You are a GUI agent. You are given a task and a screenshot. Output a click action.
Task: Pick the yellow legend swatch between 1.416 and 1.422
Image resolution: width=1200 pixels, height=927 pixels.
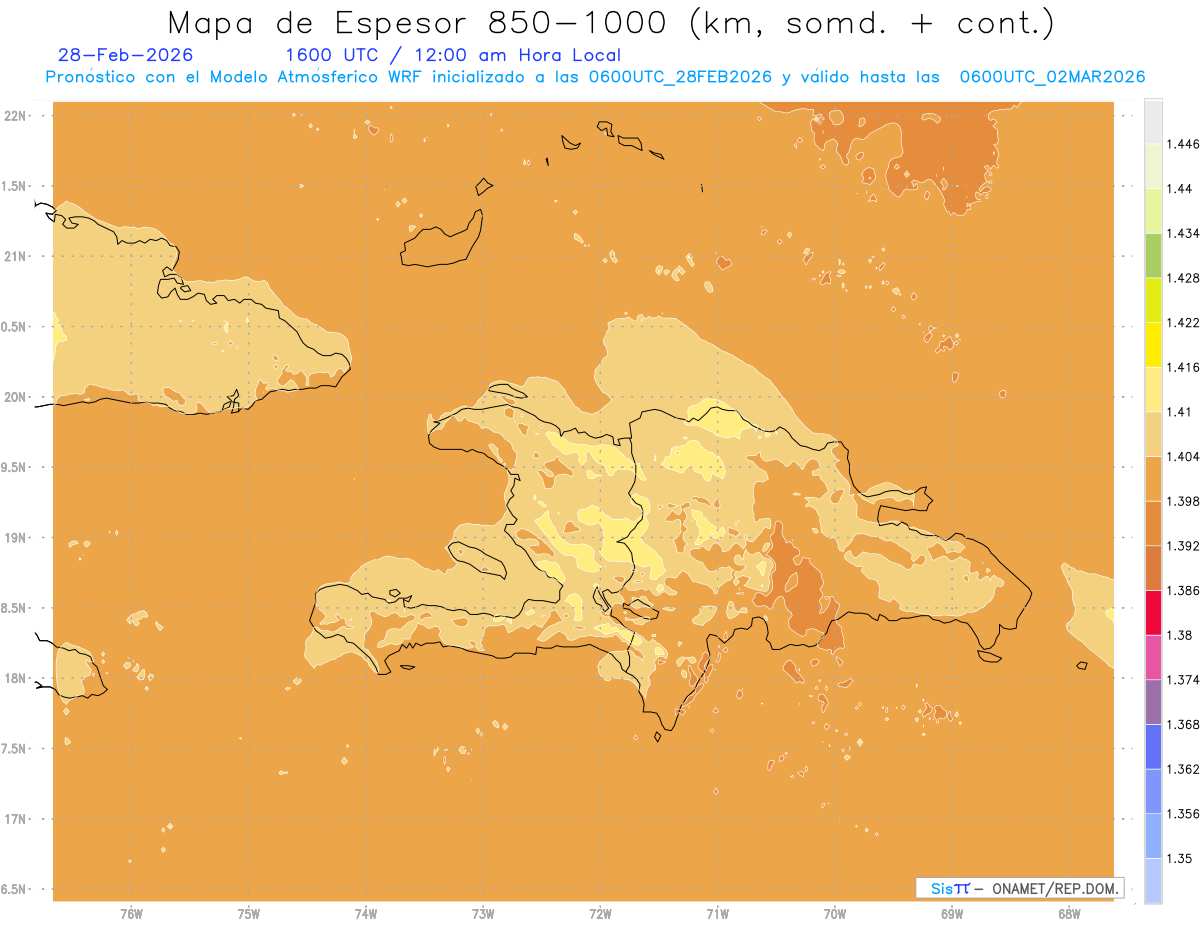[x=1152, y=345]
